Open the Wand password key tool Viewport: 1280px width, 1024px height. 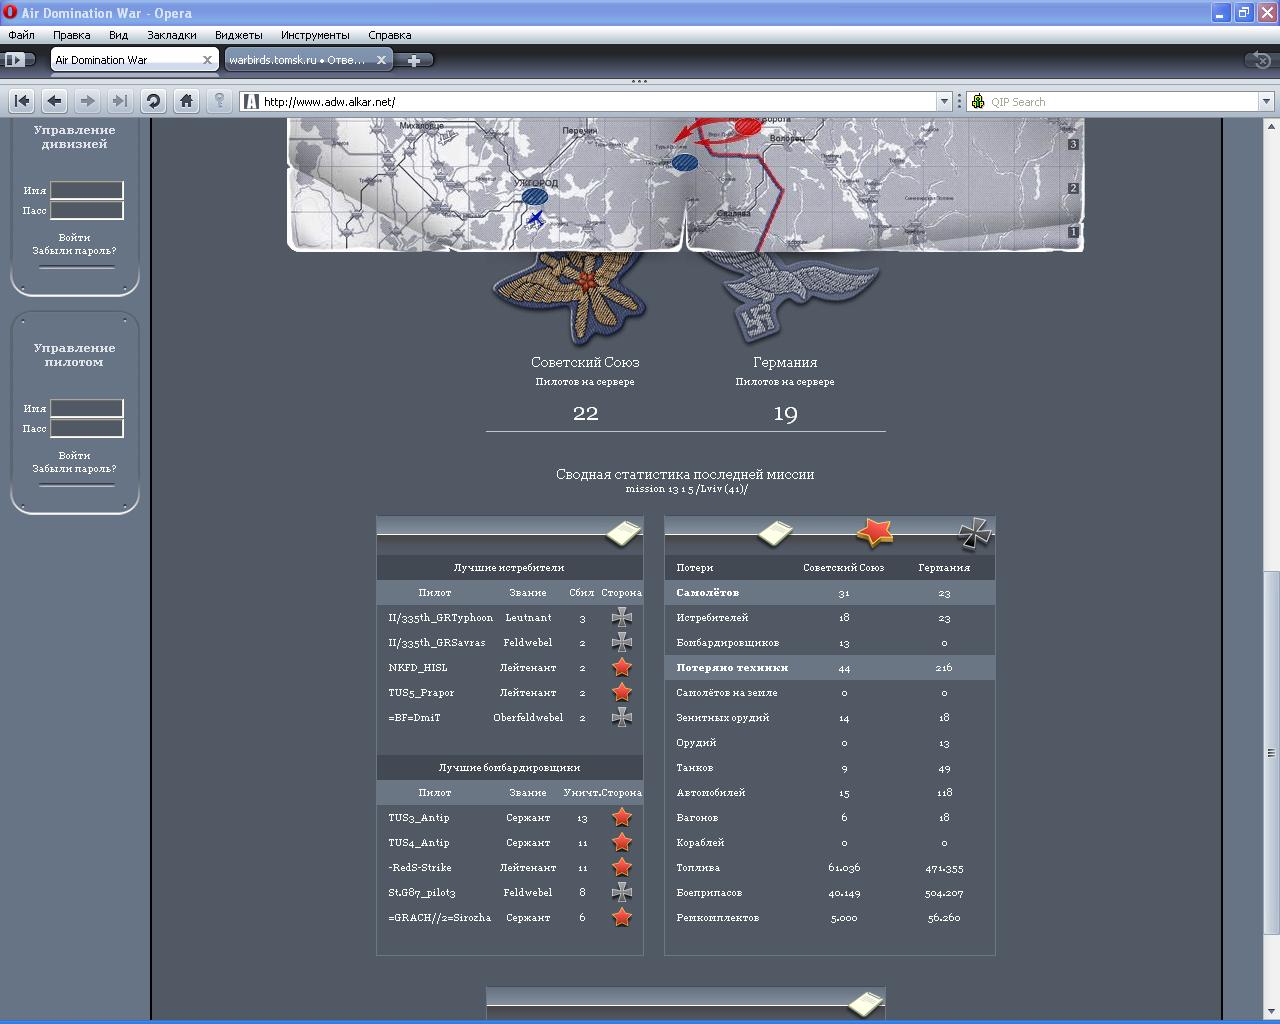219,101
